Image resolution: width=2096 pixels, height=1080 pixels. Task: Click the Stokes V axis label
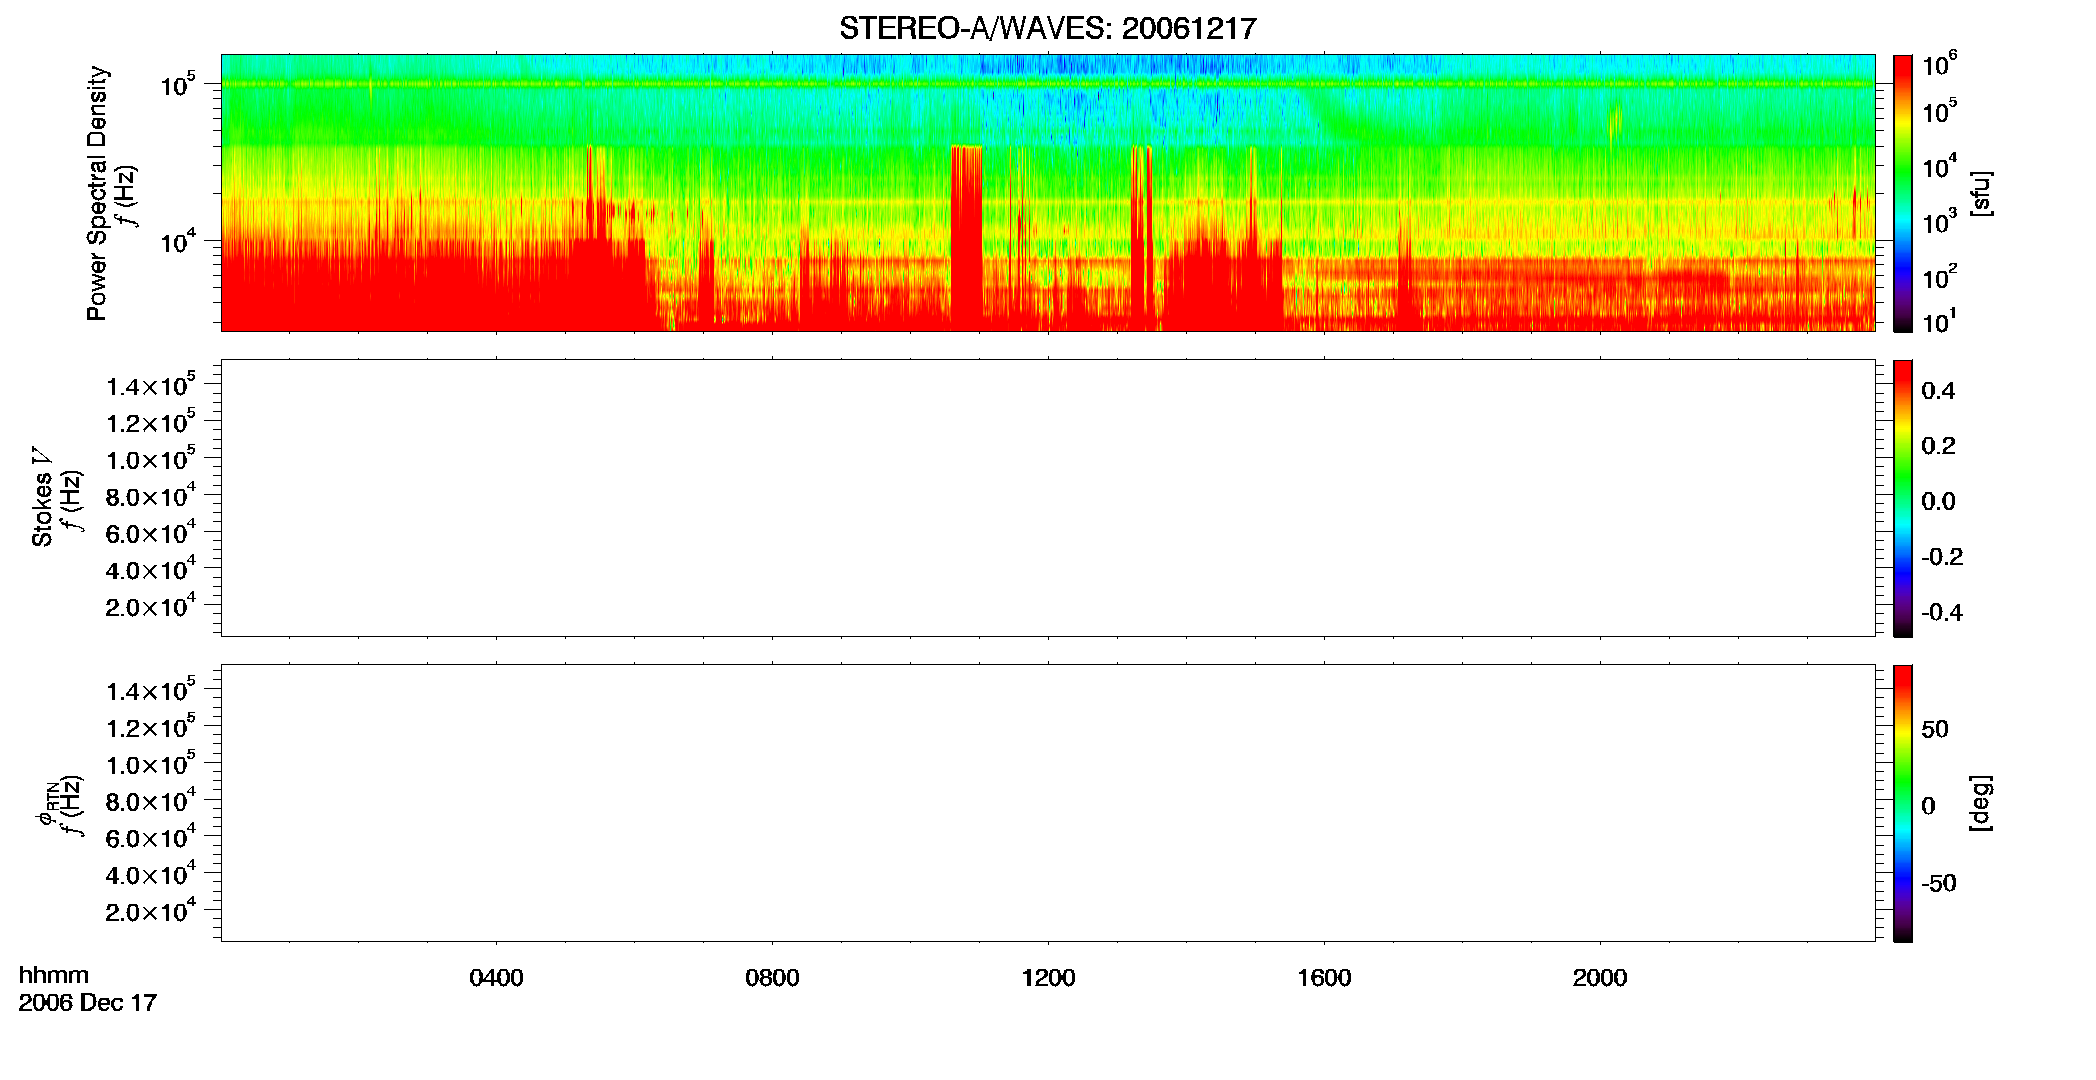pyautogui.click(x=42, y=496)
